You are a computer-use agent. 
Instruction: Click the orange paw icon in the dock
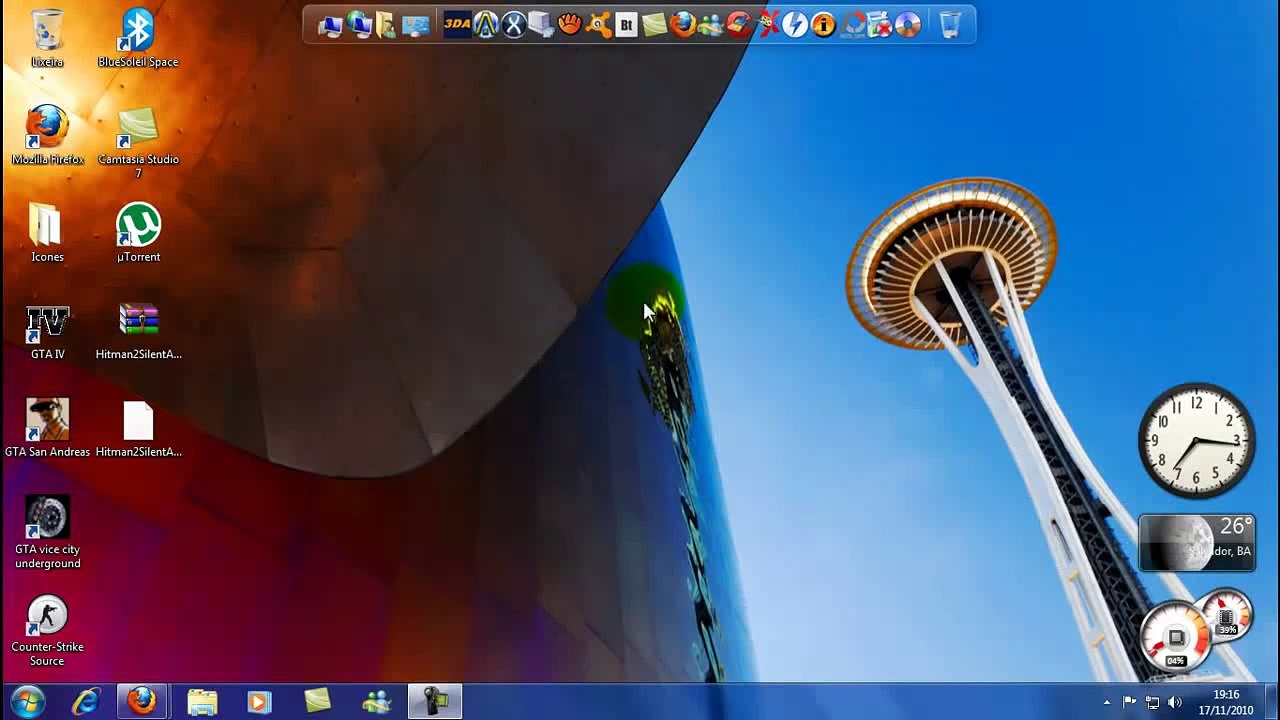[569, 24]
